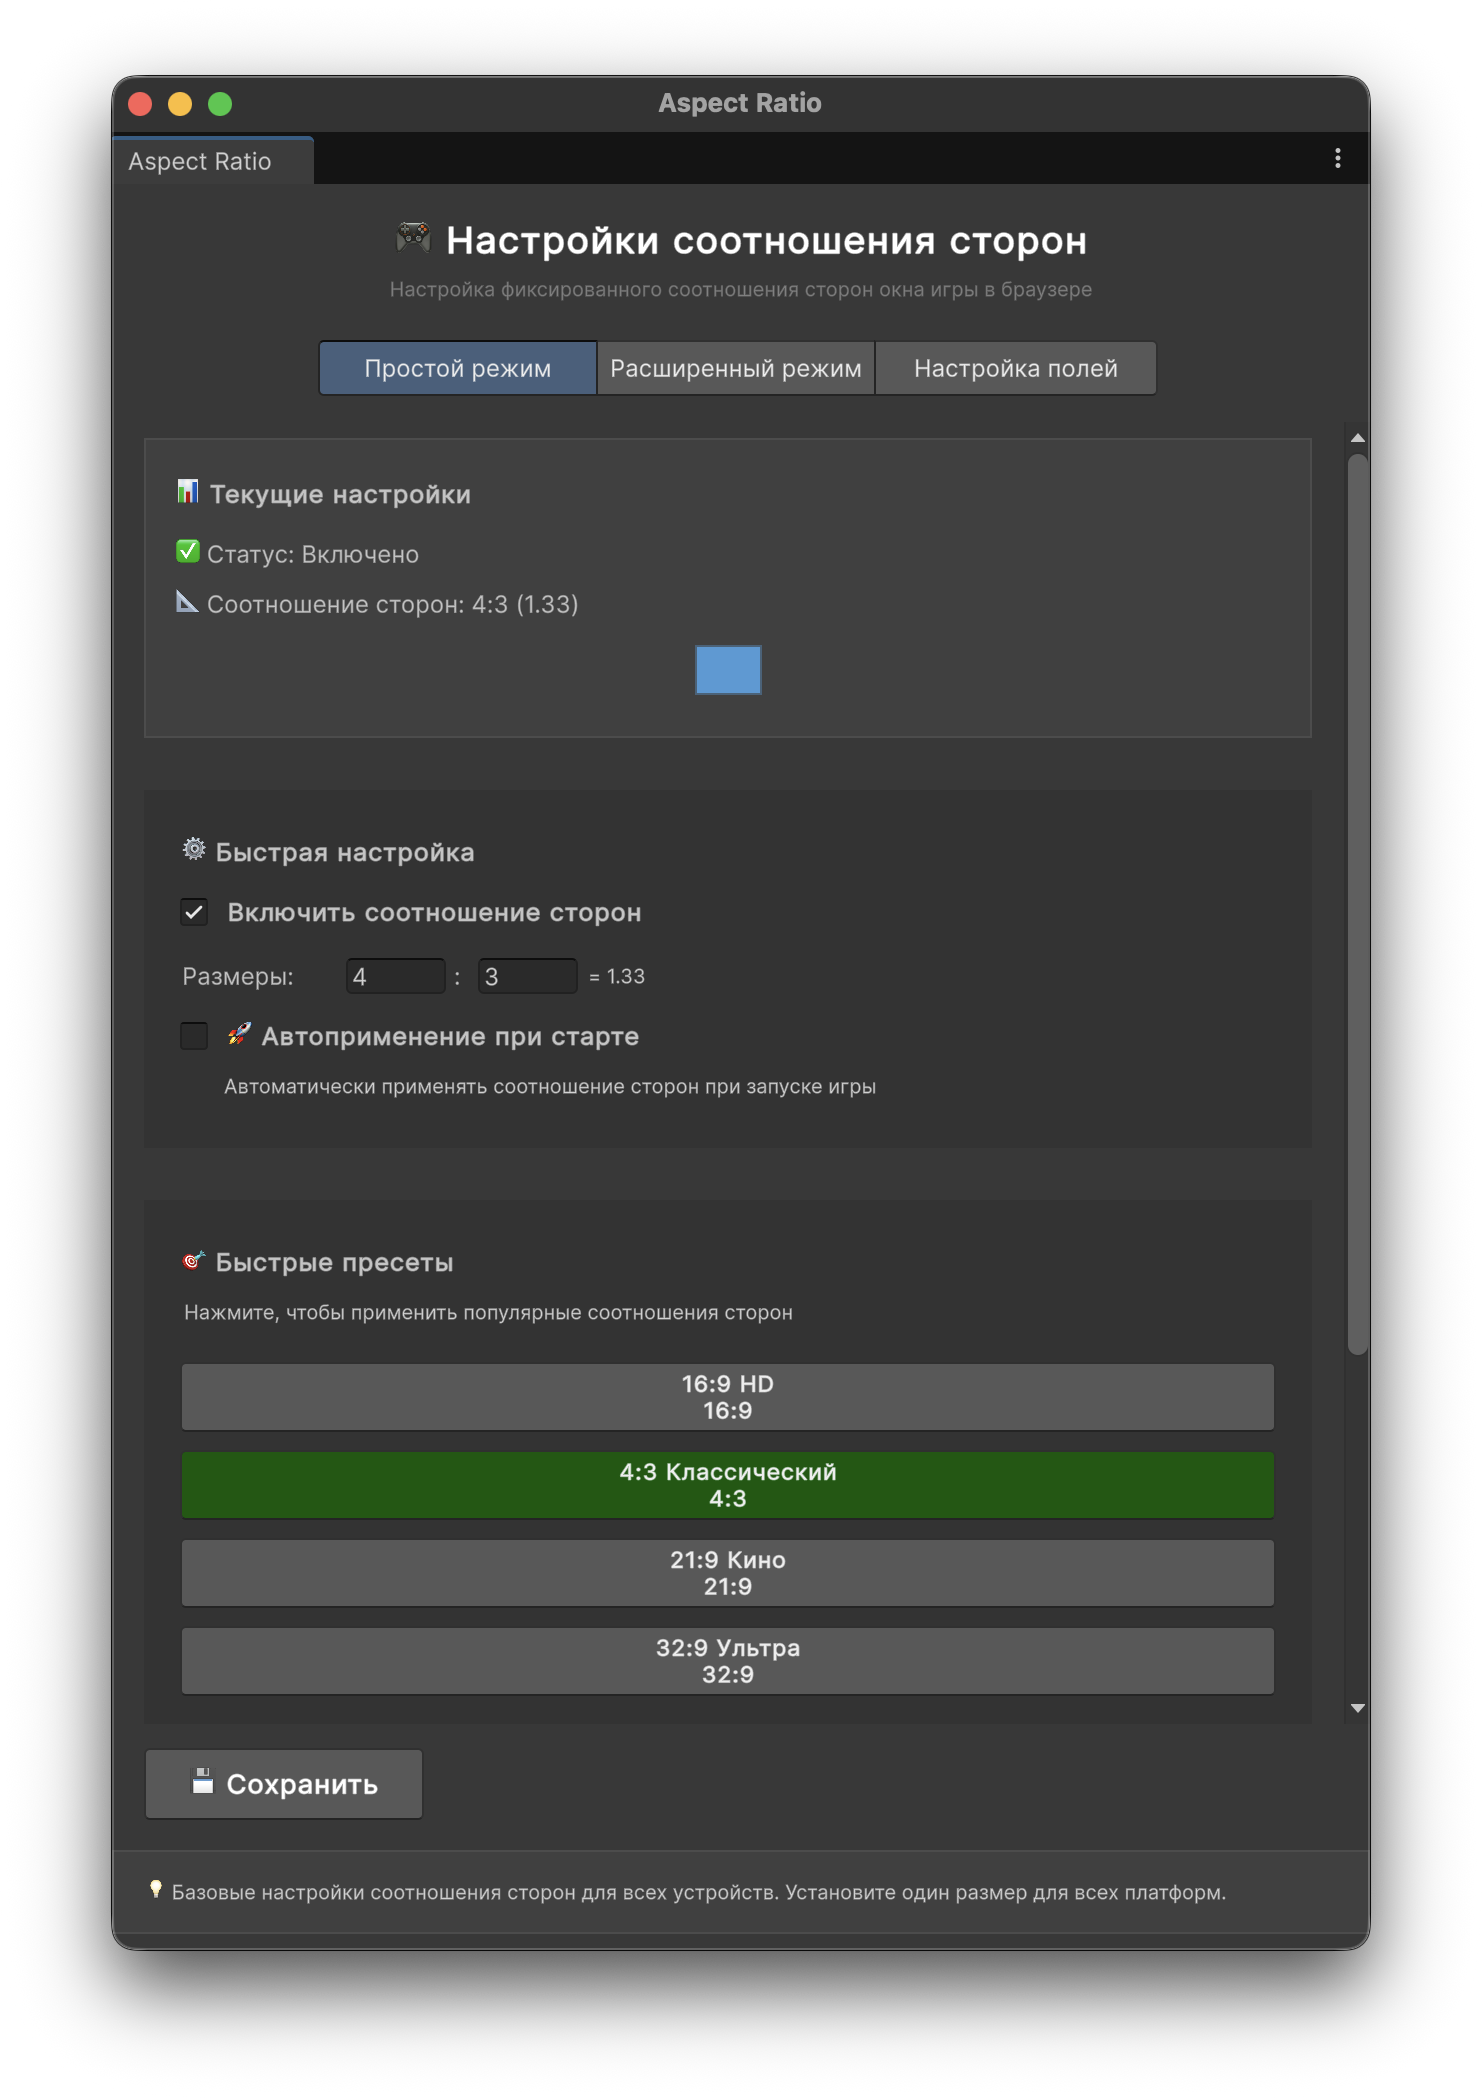The height and width of the screenshot is (2098, 1482).
Task: Enable the Автоприменение при старте checkbox
Action: click(194, 1036)
